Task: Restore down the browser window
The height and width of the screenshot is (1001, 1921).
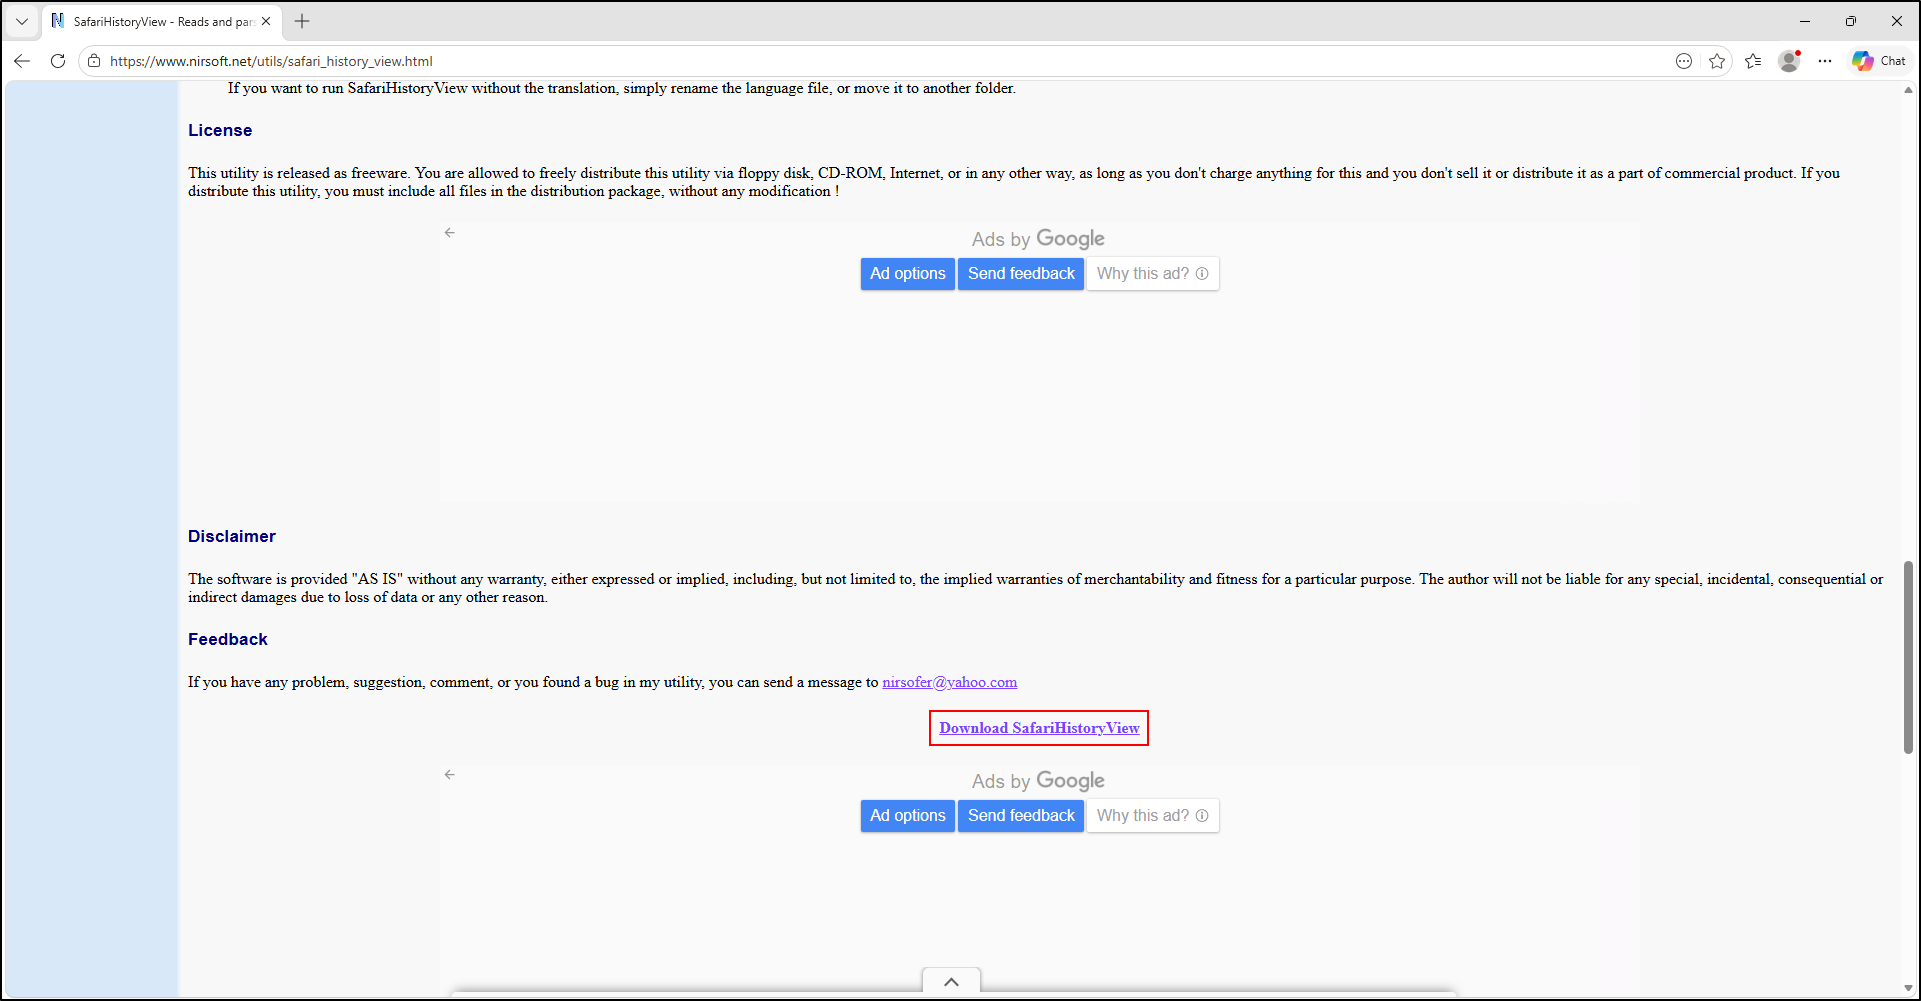Action: (1851, 21)
